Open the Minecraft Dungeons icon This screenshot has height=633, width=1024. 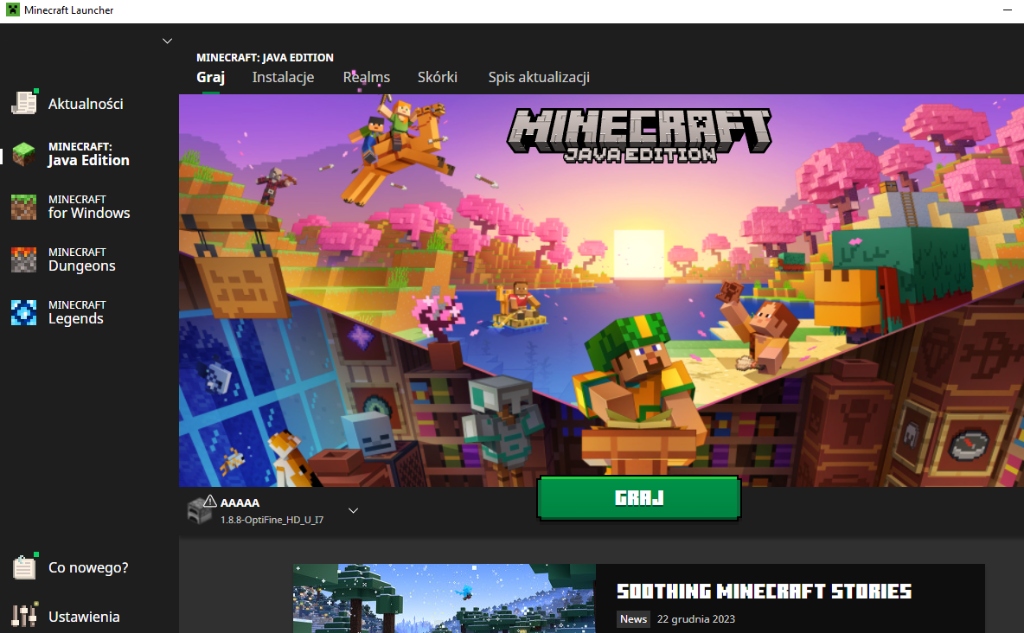(24, 259)
